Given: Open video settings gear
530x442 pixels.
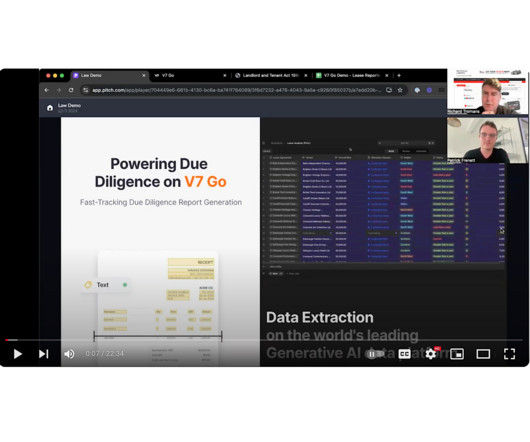Looking at the screenshot, I should tap(431, 354).
